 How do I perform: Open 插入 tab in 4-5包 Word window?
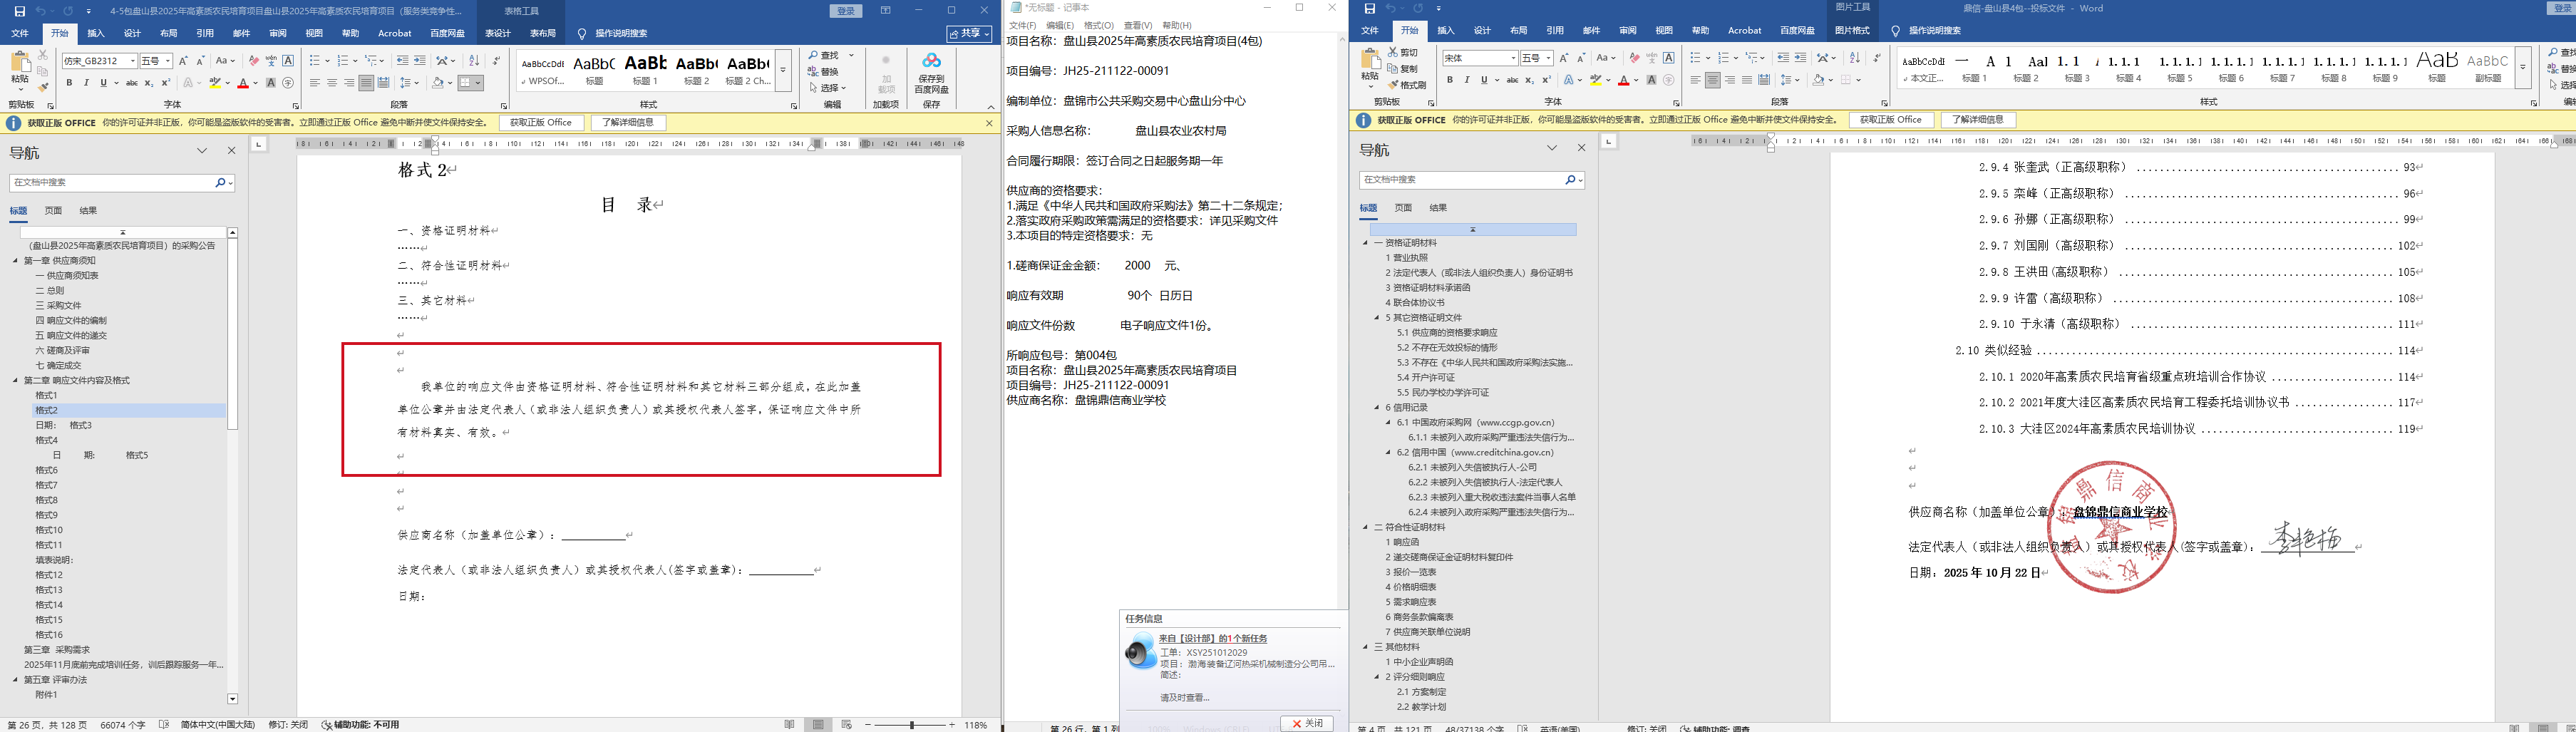click(x=96, y=33)
